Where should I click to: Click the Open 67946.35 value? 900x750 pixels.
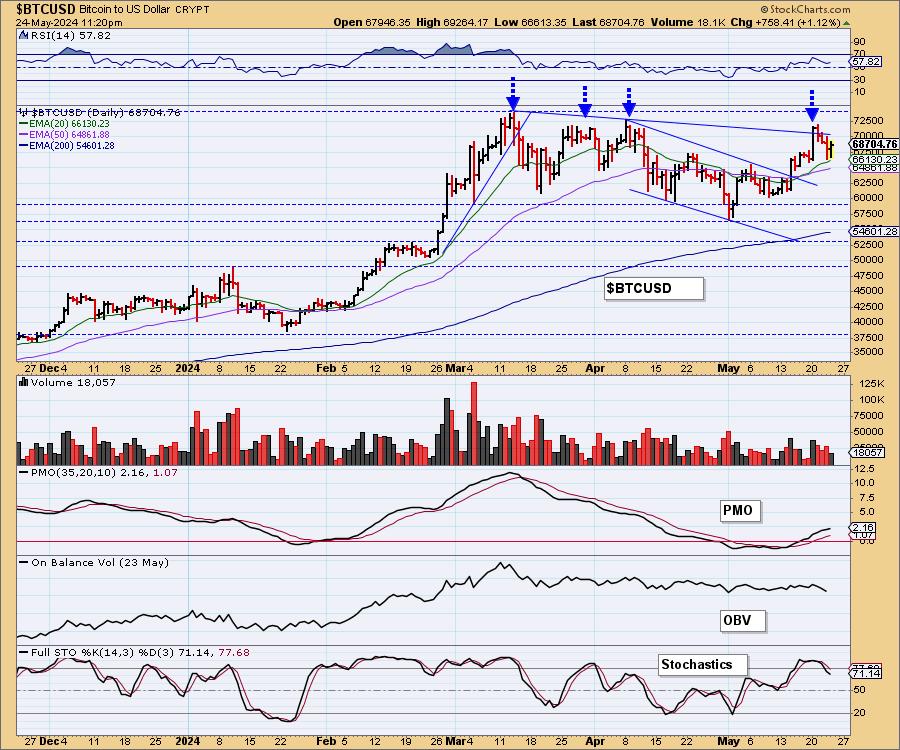point(372,23)
